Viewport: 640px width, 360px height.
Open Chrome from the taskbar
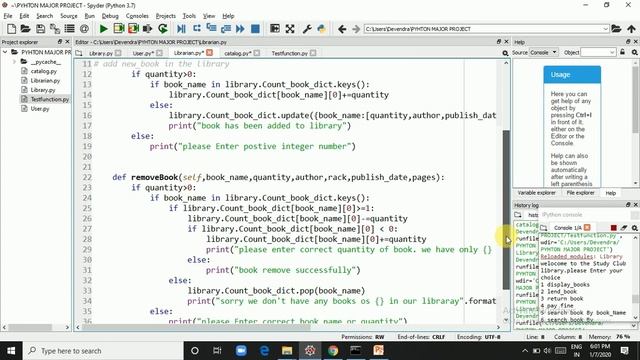333,351
